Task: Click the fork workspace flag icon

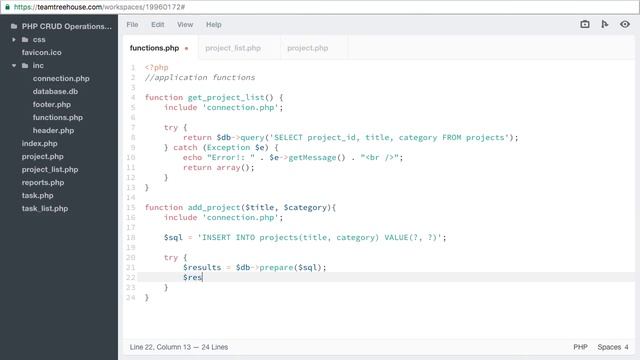Action: [604, 24]
